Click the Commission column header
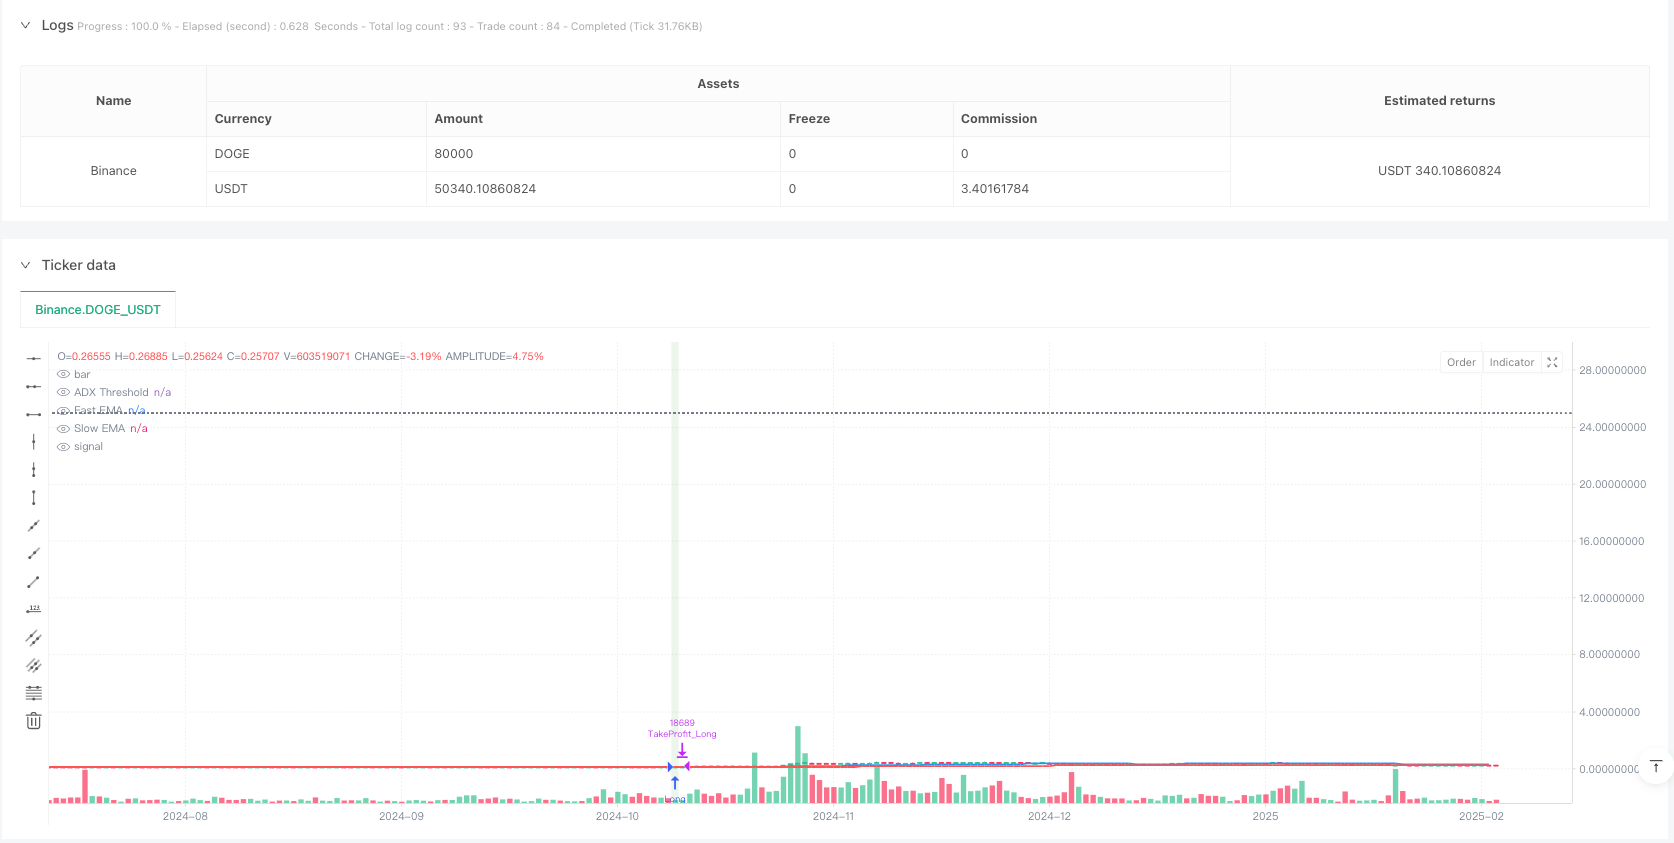Screen dimensions: 1674x843 (1091, 119)
